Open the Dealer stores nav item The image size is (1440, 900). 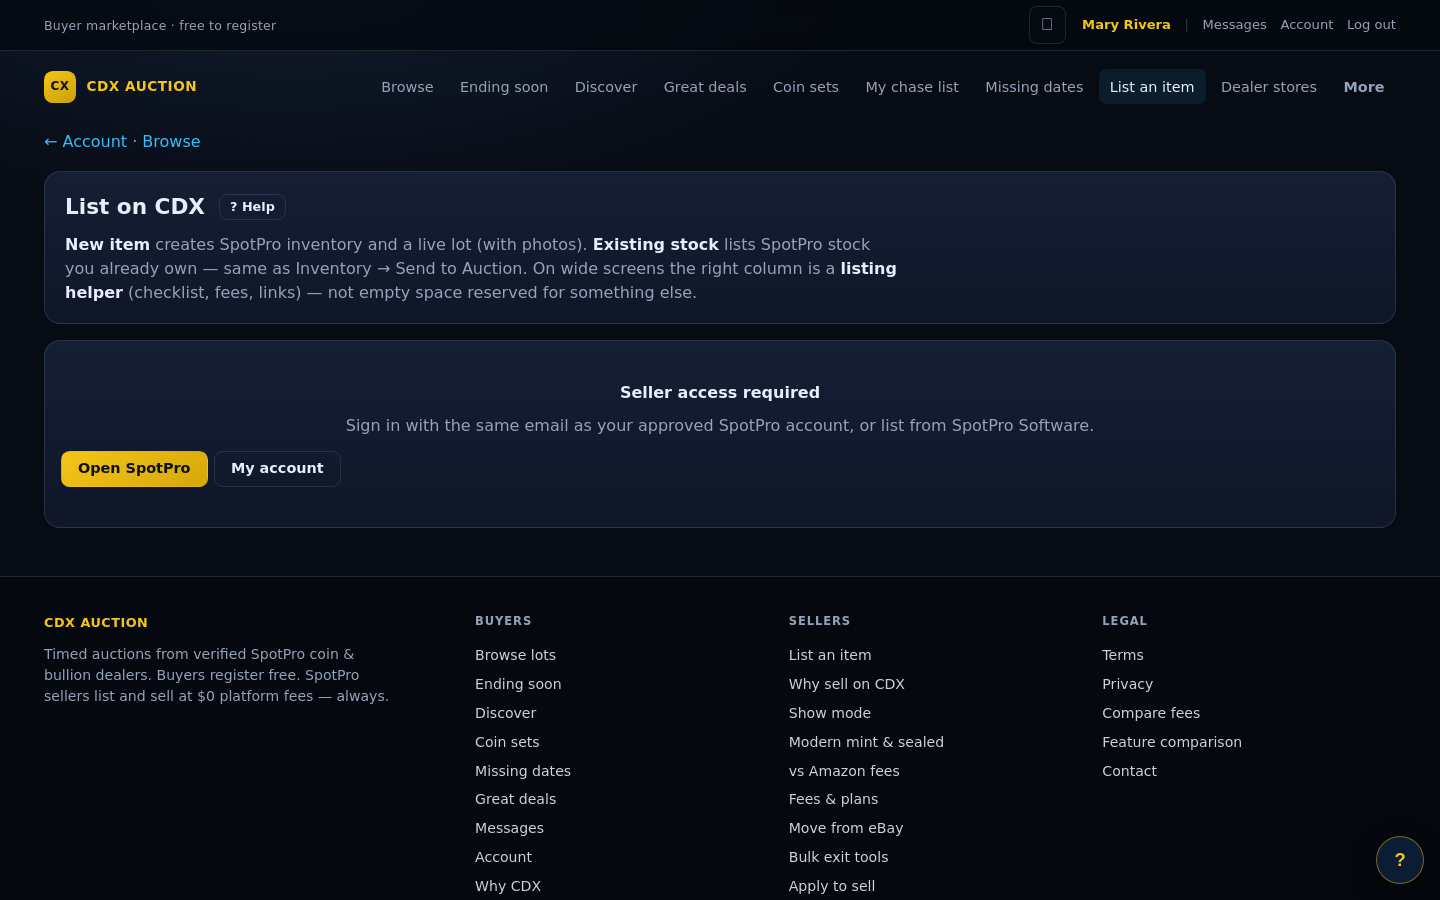tap(1269, 87)
